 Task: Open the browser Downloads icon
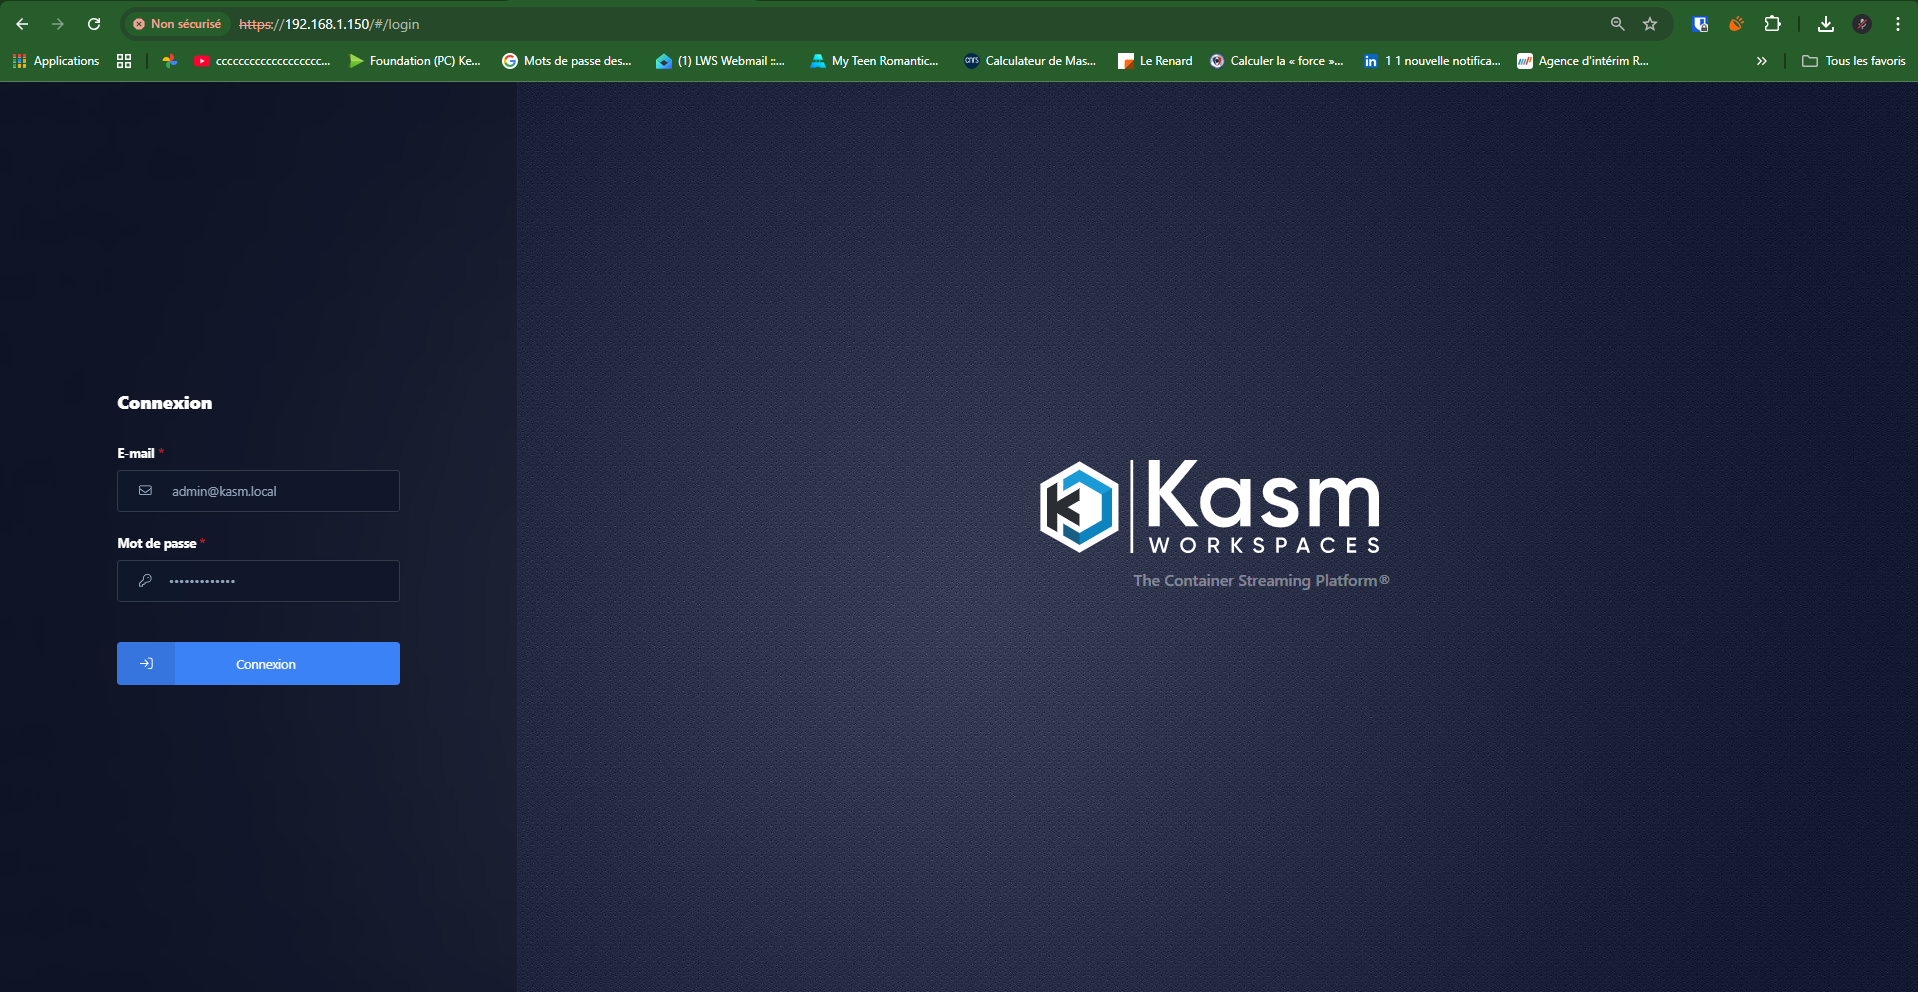click(x=1825, y=24)
